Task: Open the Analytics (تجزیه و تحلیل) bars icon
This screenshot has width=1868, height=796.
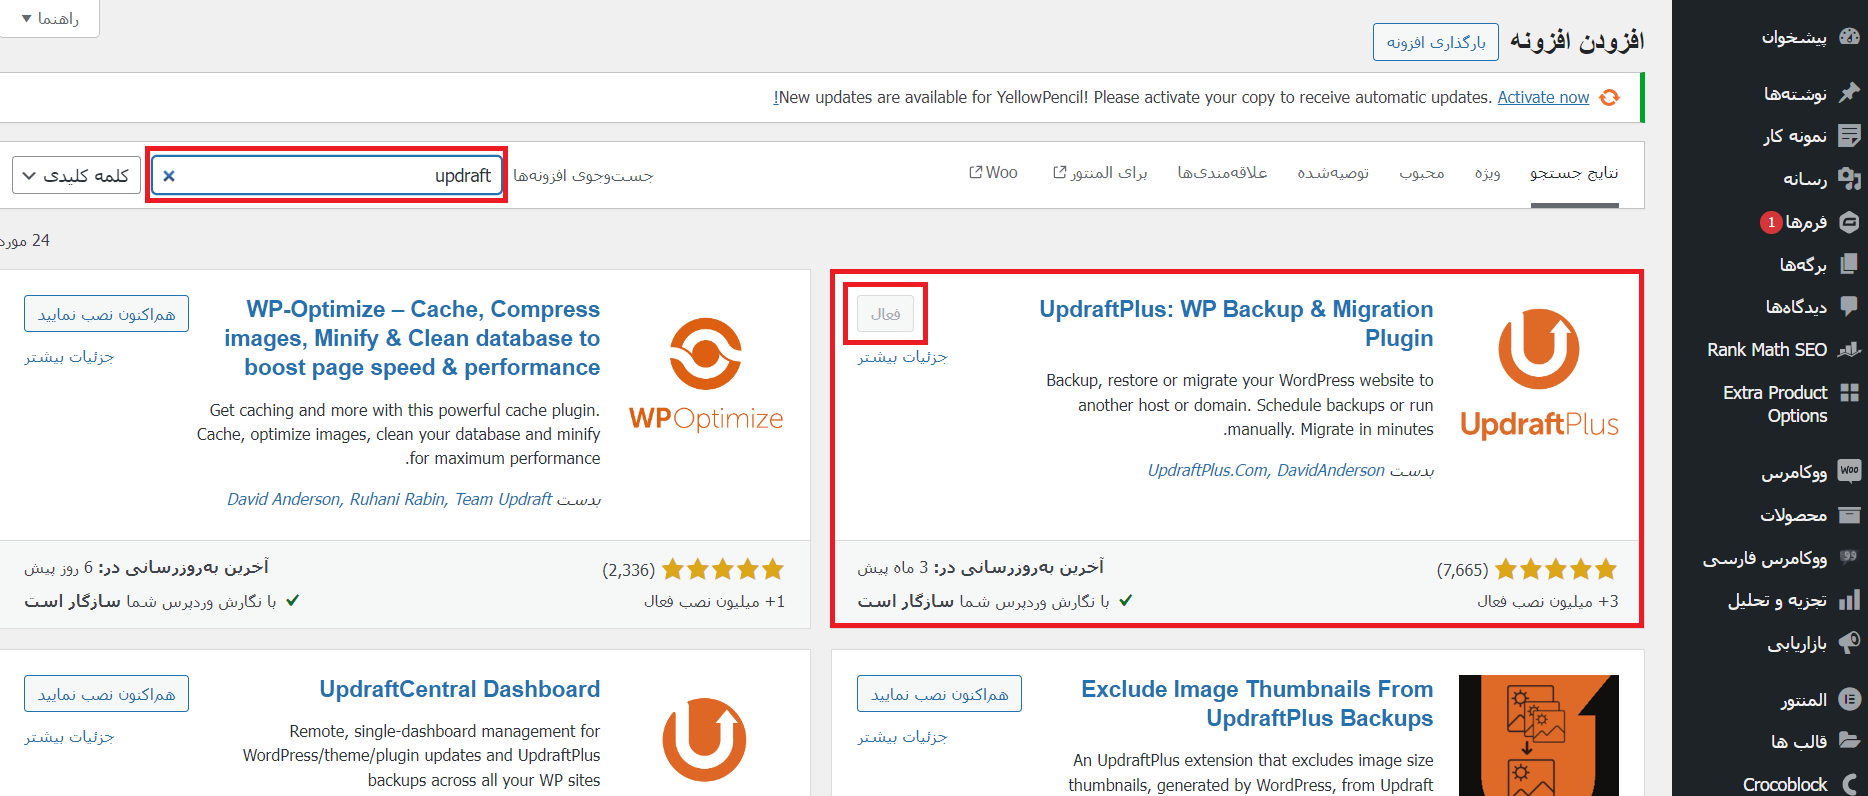Action: (1849, 600)
